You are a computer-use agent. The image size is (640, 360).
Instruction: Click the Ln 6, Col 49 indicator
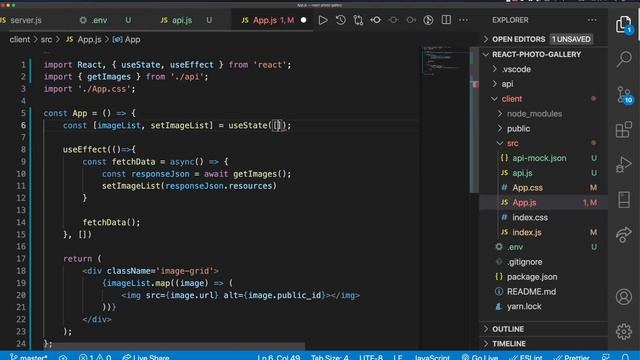tap(279, 357)
